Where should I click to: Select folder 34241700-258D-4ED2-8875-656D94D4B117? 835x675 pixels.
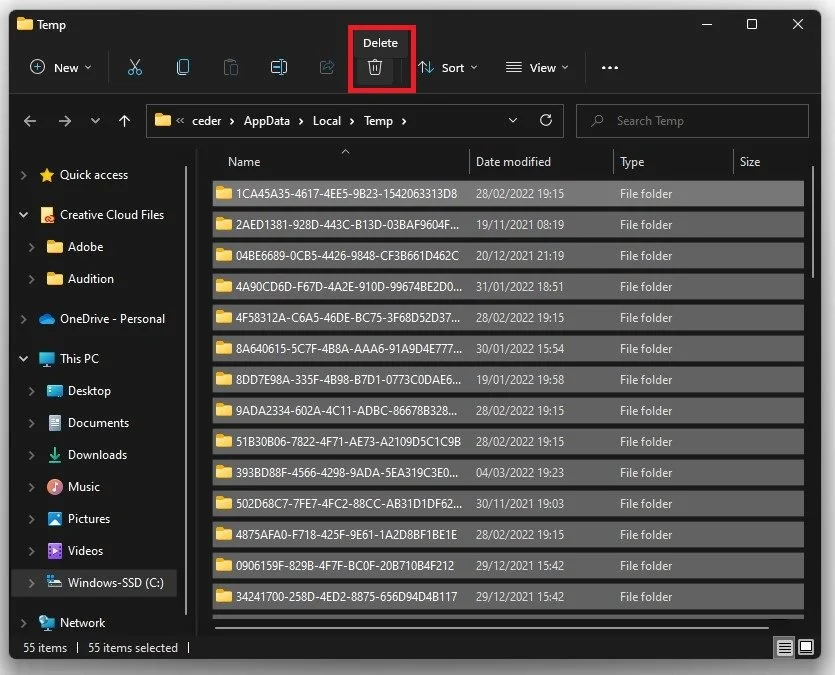click(508, 596)
